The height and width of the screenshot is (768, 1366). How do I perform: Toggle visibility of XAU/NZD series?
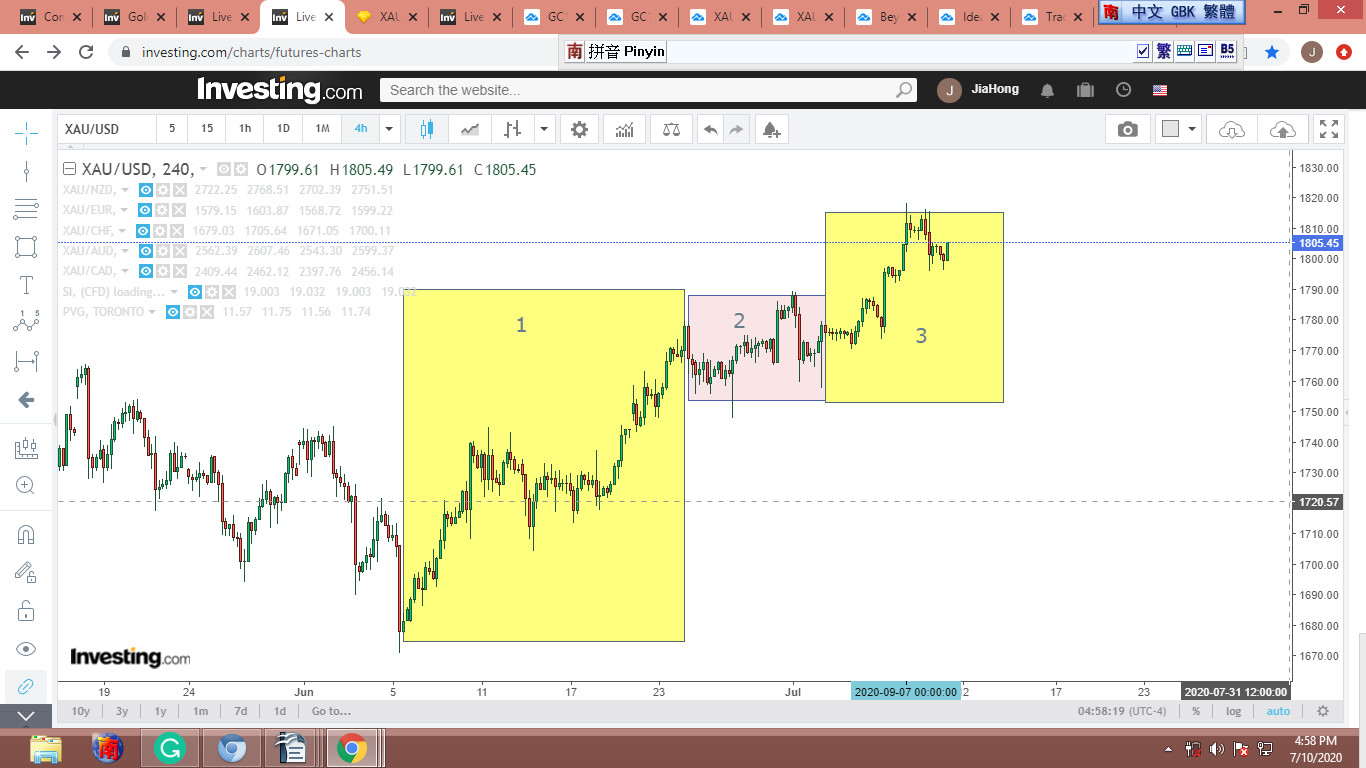145,190
